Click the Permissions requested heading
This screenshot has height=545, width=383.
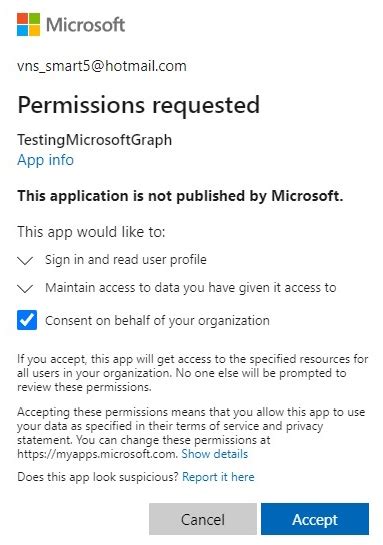coord(139,105)
